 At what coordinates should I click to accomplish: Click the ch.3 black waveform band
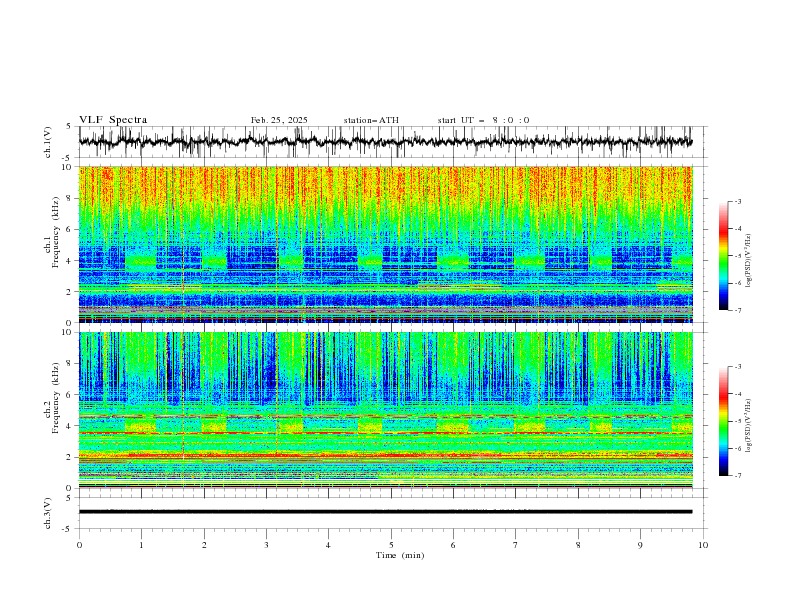pyautogui.click(x=385, y=512)
